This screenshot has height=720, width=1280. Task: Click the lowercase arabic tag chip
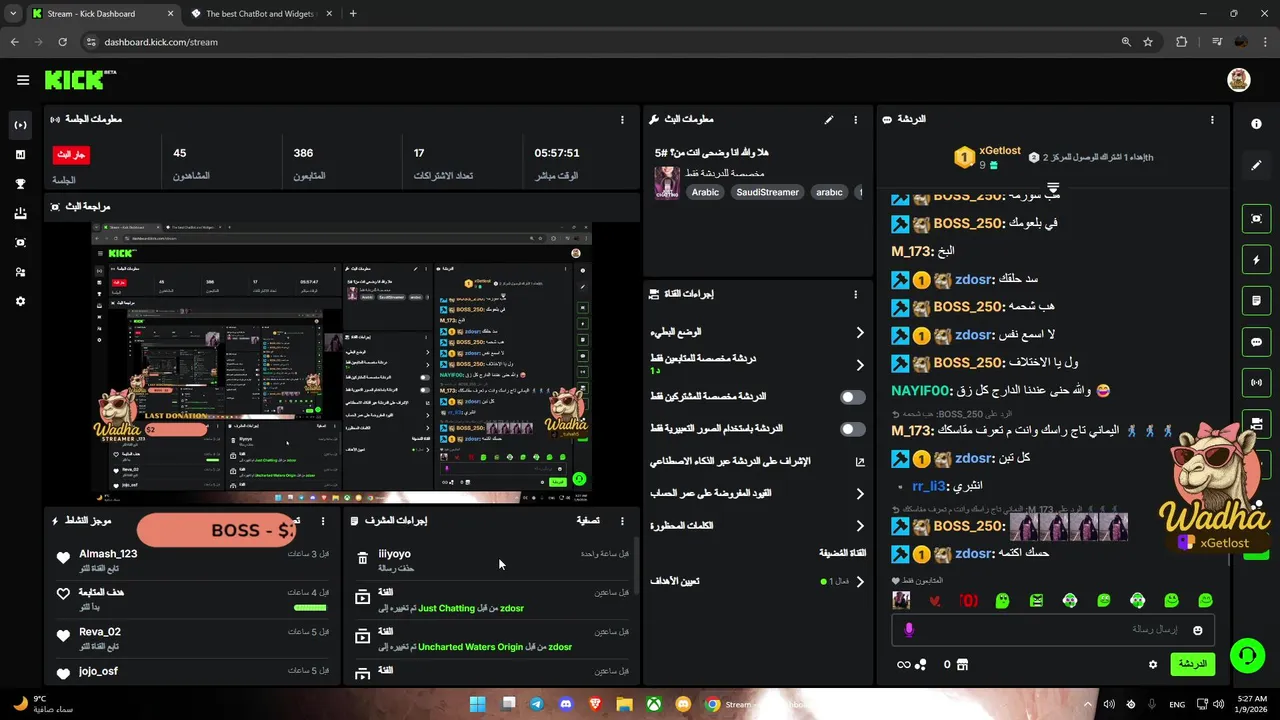[x=829, y=192]
